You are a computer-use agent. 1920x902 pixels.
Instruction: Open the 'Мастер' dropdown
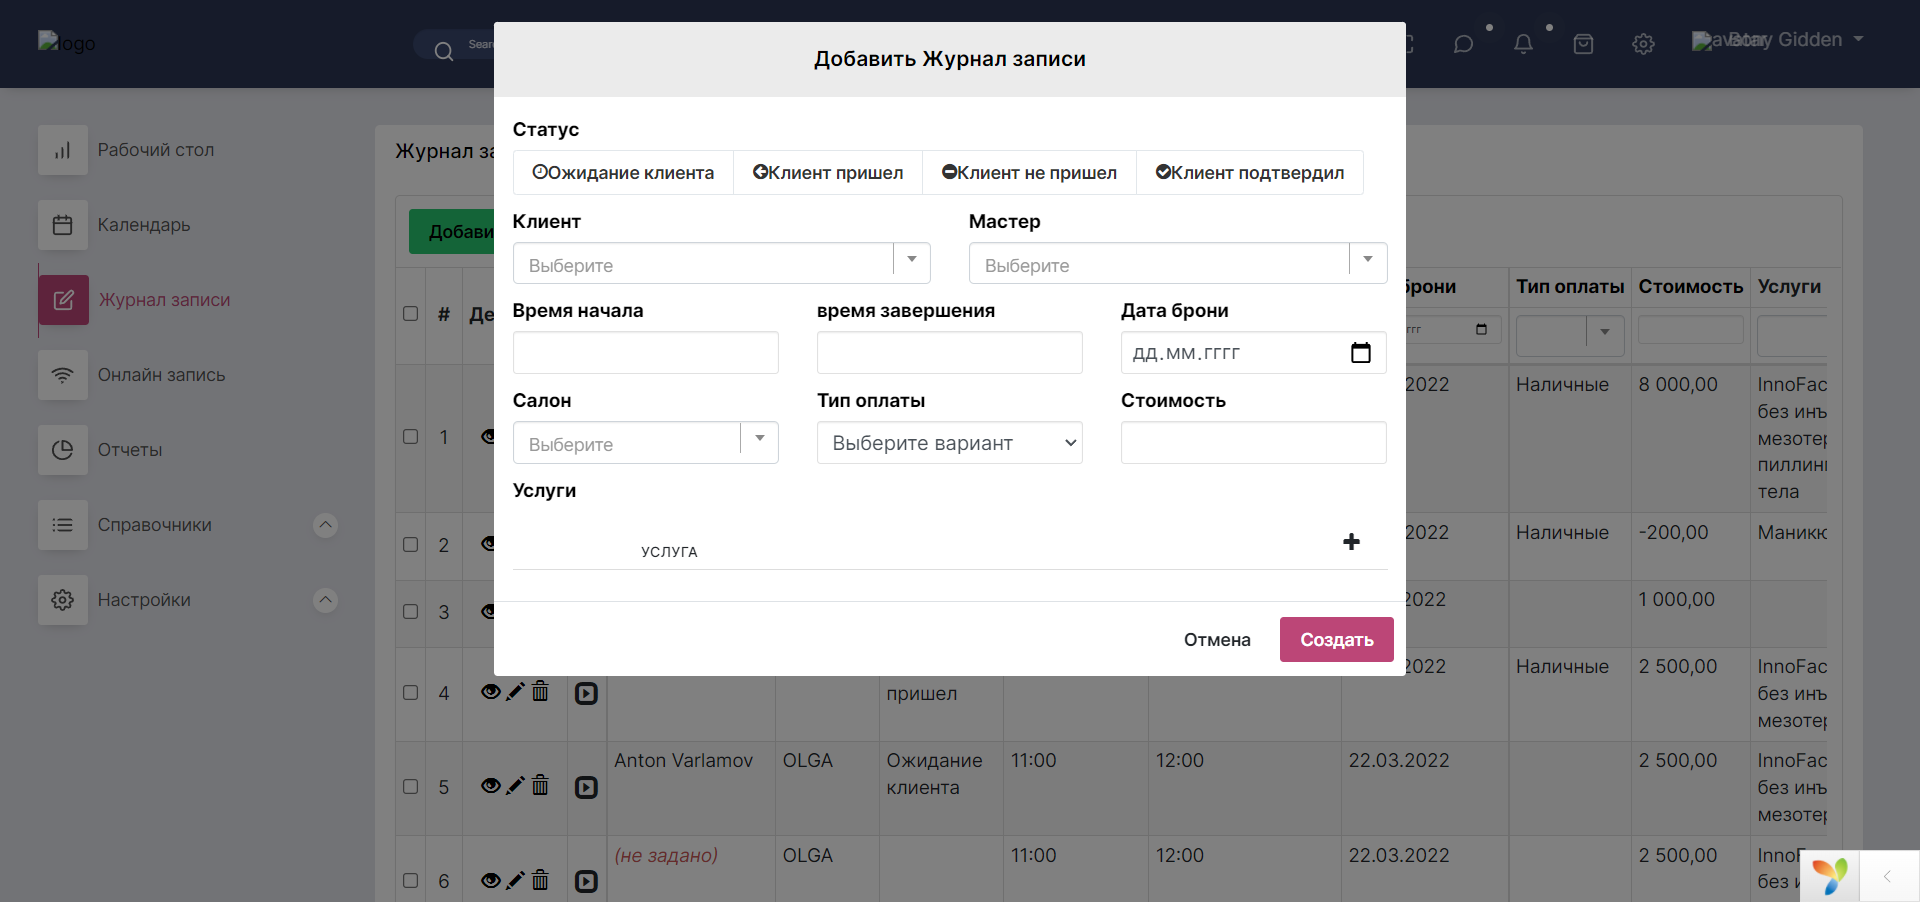pos(1177,264)
